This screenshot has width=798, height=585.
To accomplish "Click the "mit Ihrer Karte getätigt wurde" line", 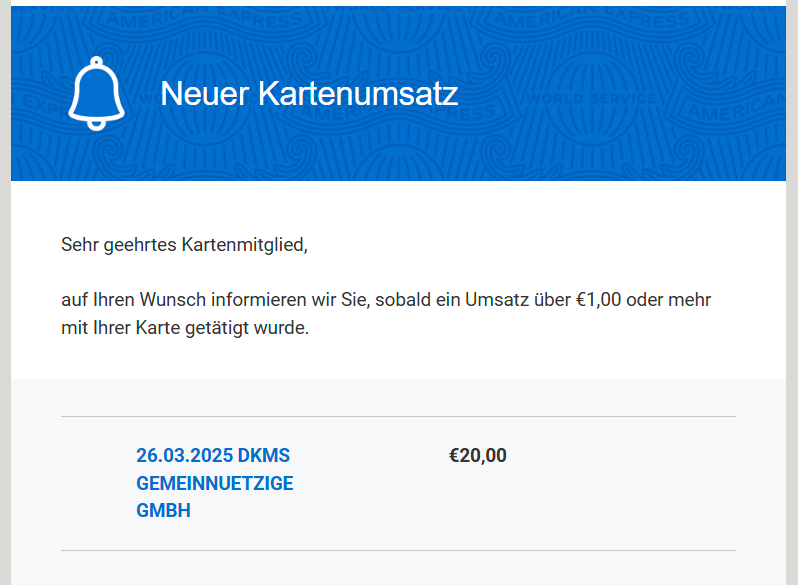I will click(185, 328).
